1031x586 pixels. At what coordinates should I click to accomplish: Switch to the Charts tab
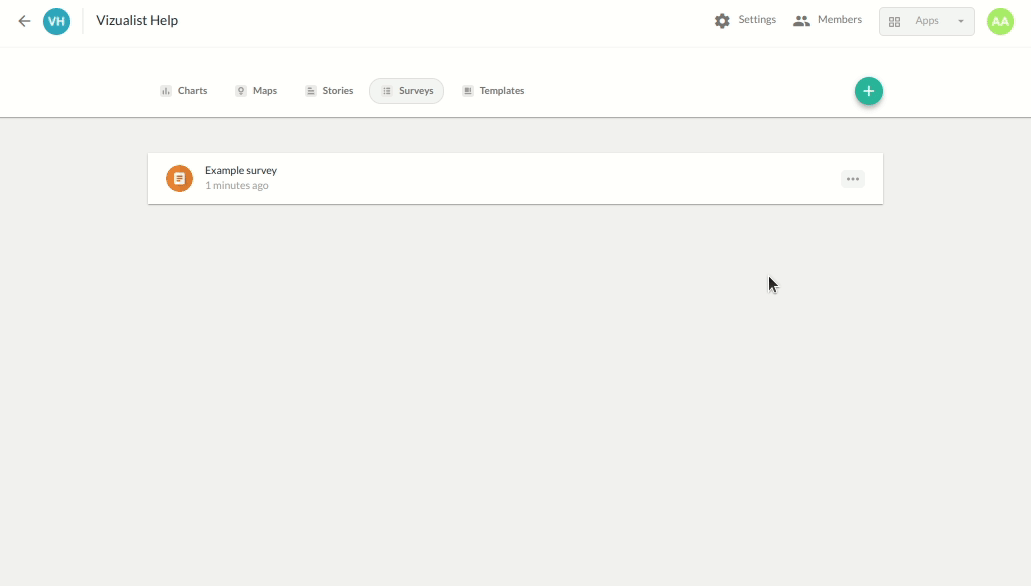[x=184, y=91]
